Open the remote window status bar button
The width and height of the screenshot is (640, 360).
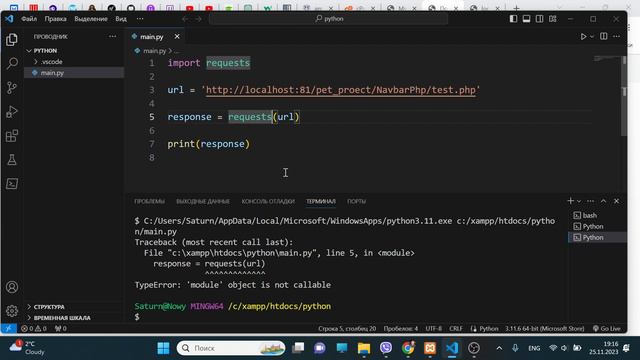tap(9, 328)
